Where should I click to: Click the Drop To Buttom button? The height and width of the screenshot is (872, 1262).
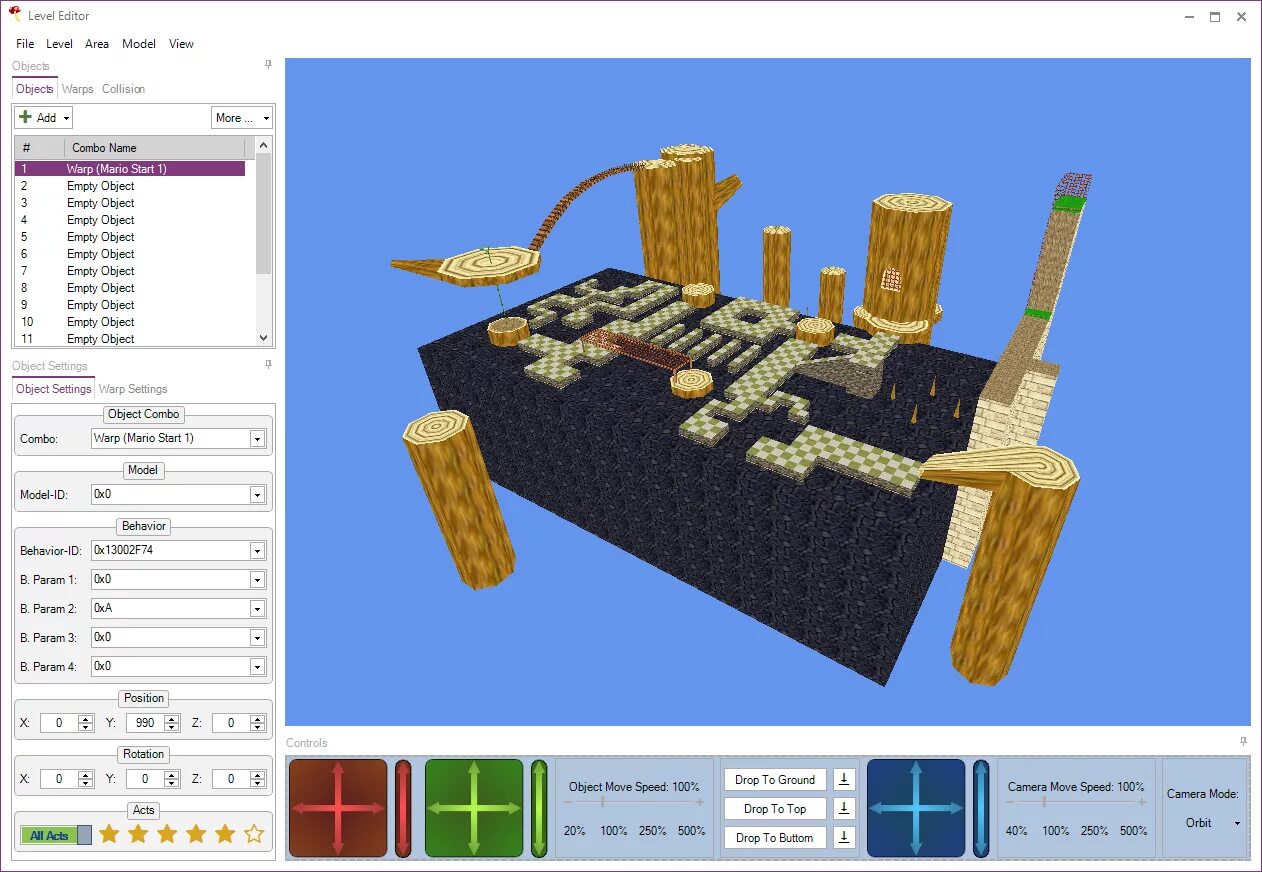pos(775,838)
